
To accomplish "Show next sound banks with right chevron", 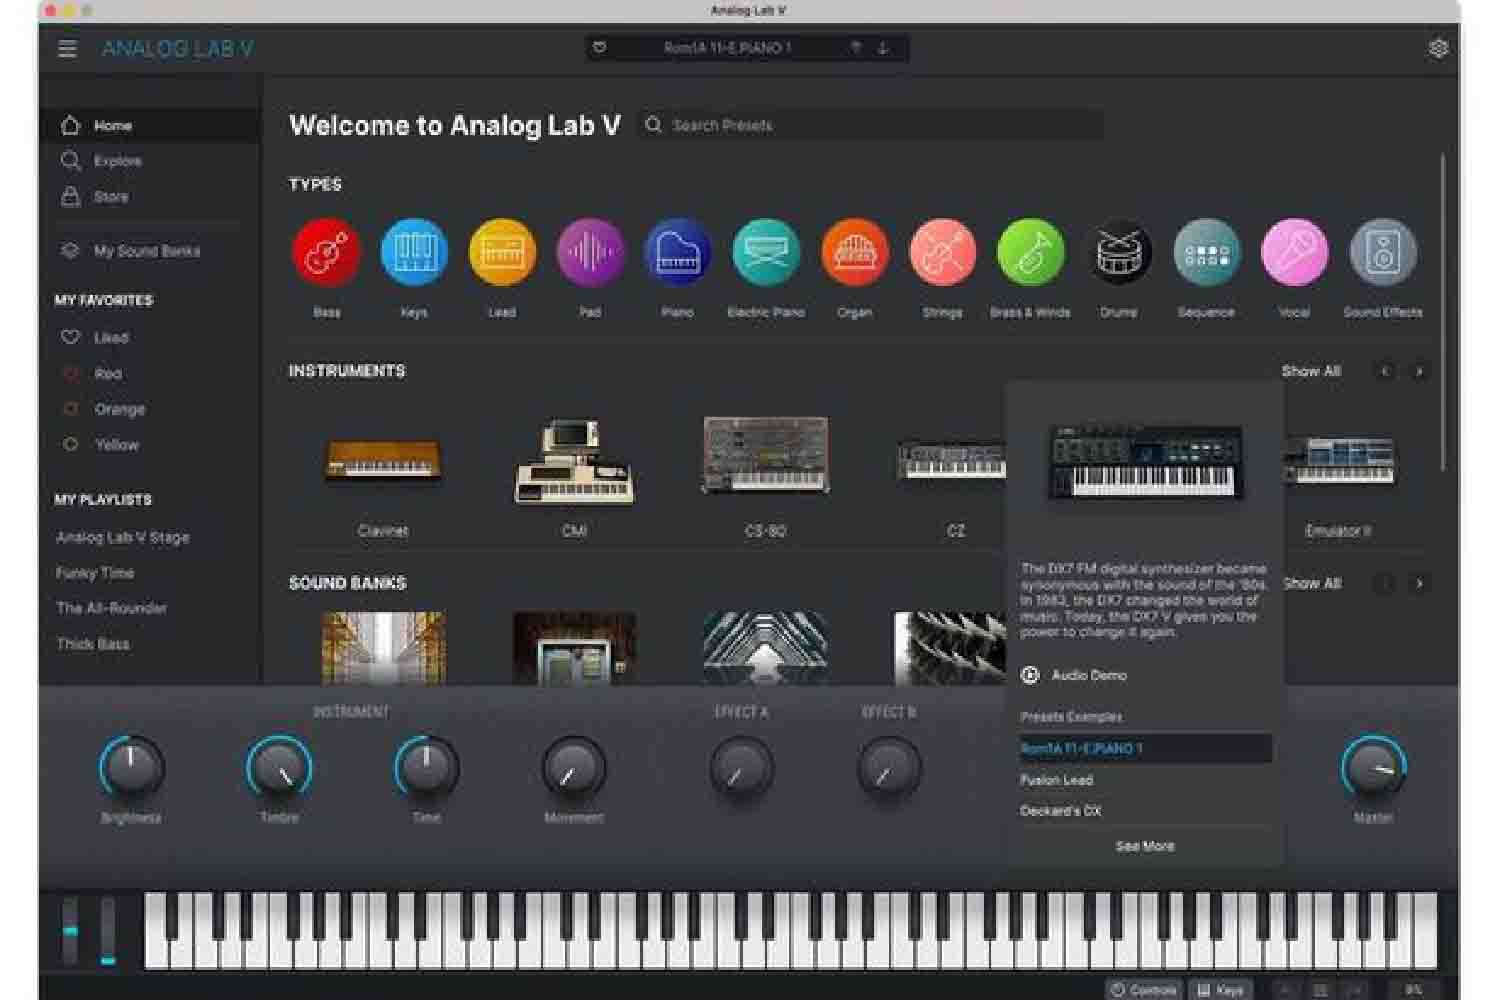I will tap(1419, 583).
